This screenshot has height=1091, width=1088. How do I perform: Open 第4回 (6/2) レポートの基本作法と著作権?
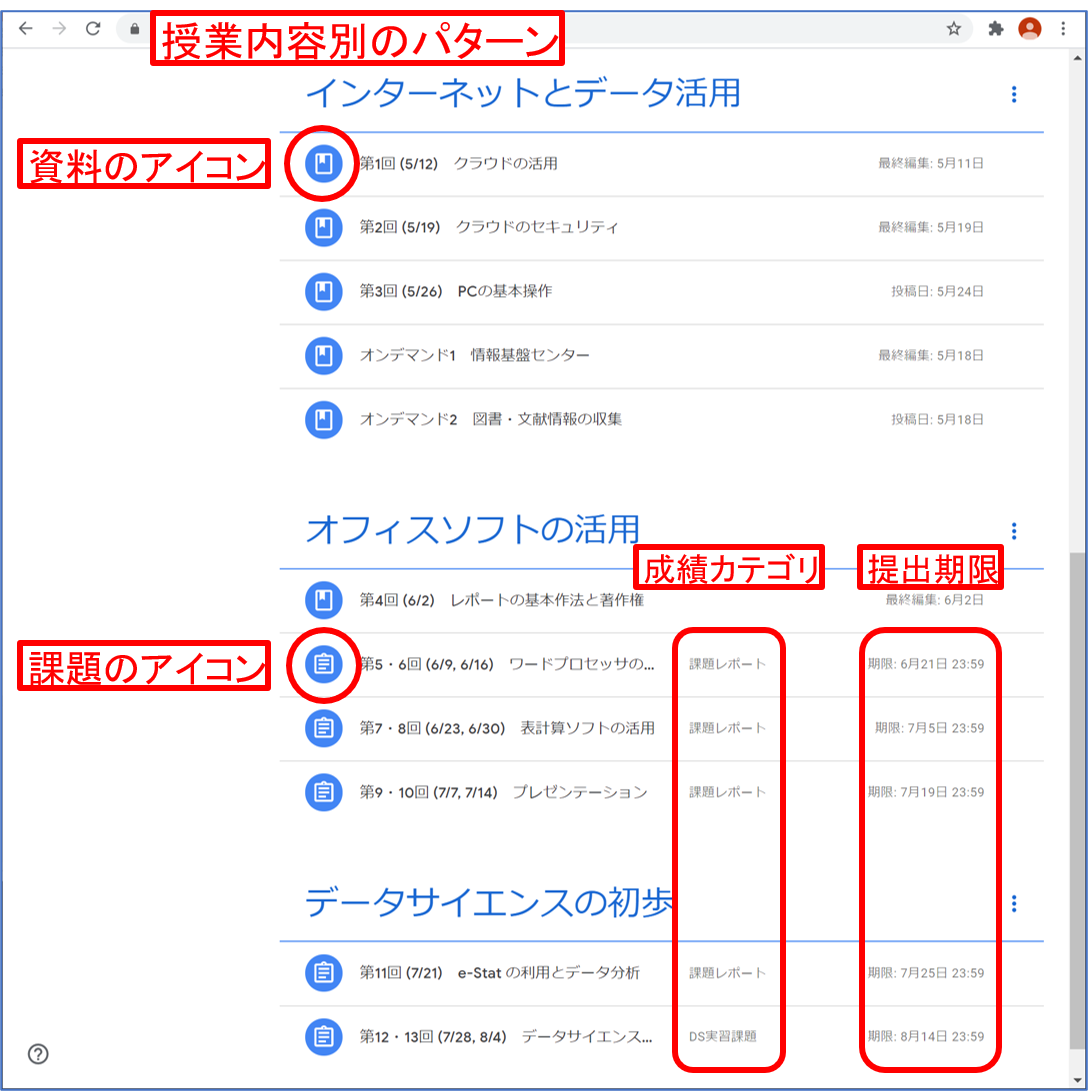[502, 600]
